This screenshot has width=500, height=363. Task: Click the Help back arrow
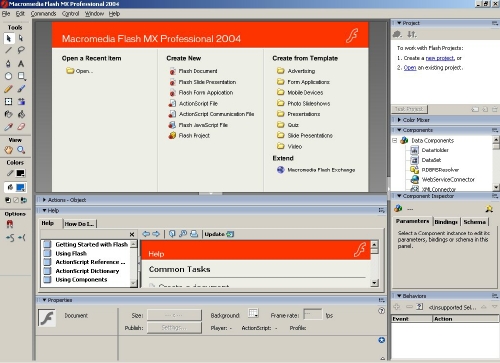coord(146,234)
